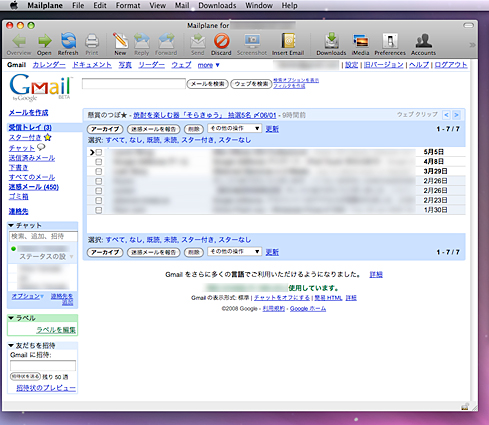Click the Screenshot toolbar icon

tap(252, 41)
